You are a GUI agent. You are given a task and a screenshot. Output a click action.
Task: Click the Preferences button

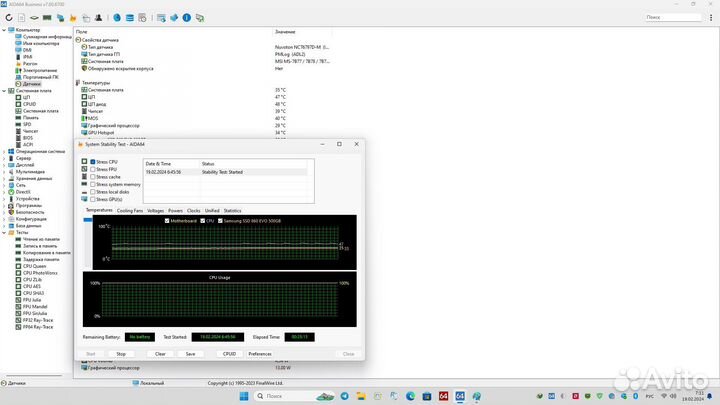(x=260, y=353)
